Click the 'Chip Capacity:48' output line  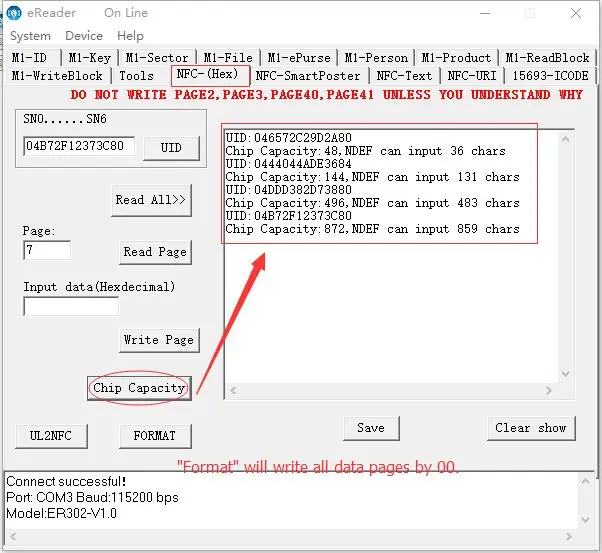366,151
